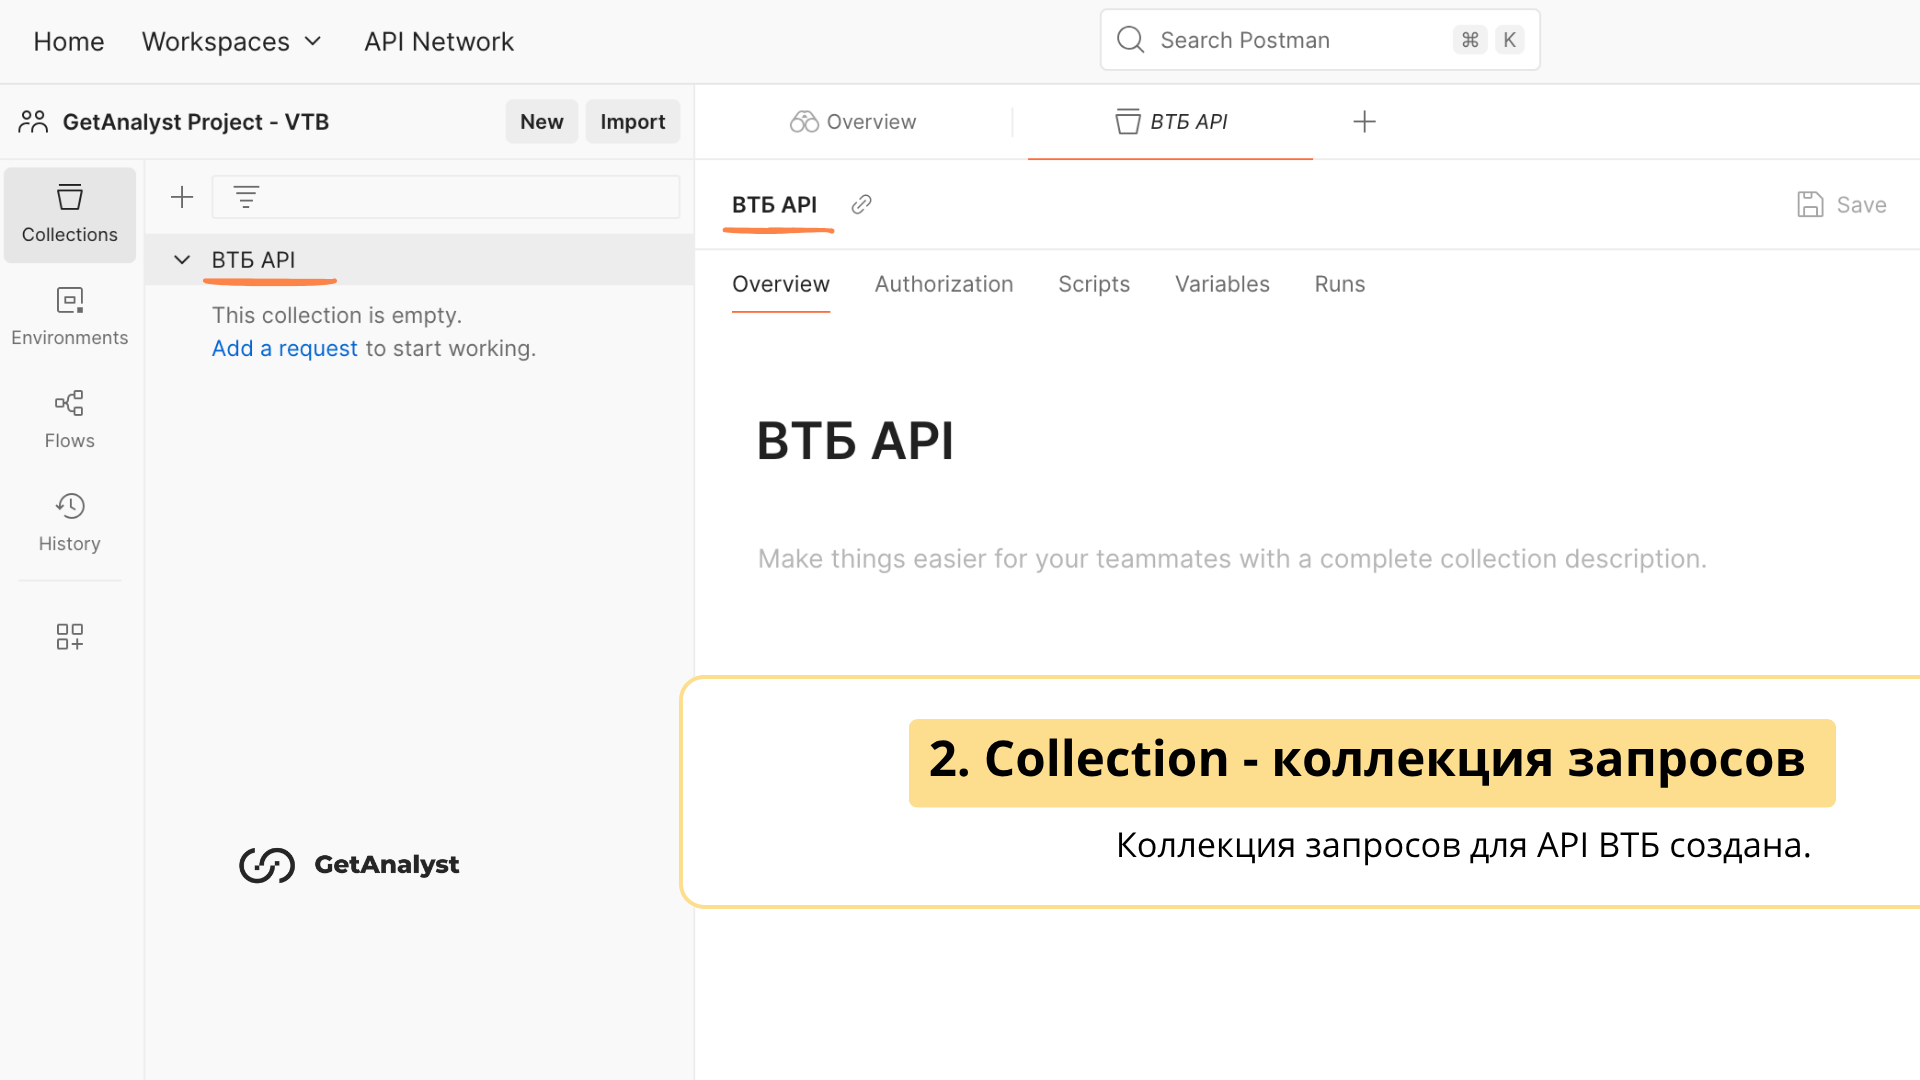The height and width of the screenshot is (1080, 1920).
Task: Collapse the ВТБ API collection chevron
Action: tap(182, 260)
